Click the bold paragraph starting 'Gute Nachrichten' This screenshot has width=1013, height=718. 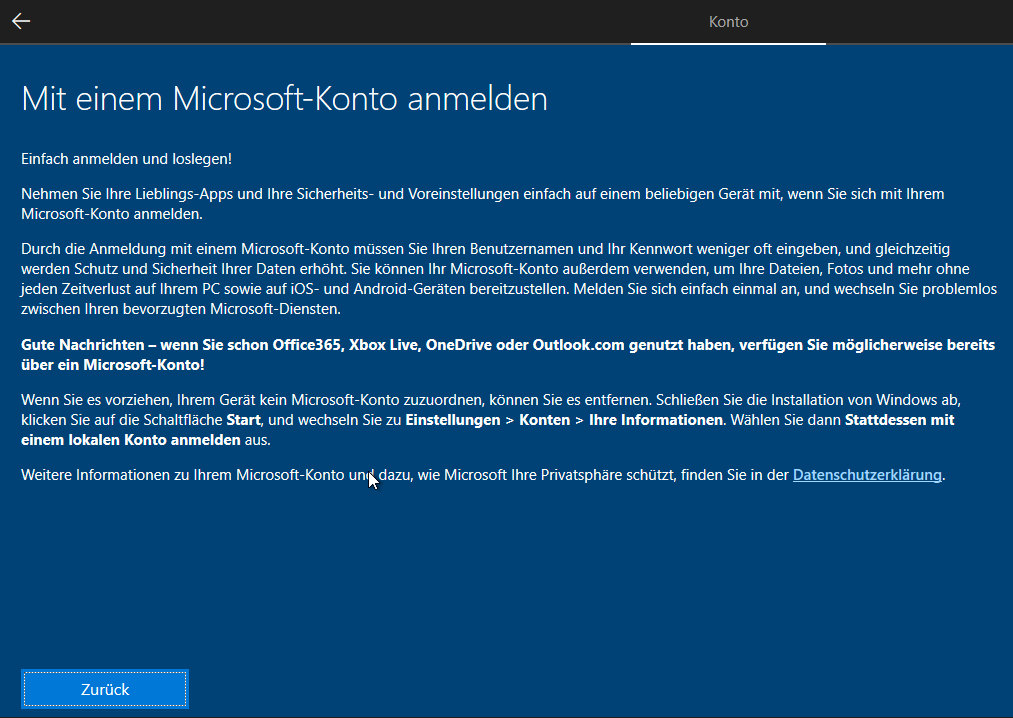(x=508, y=355)
